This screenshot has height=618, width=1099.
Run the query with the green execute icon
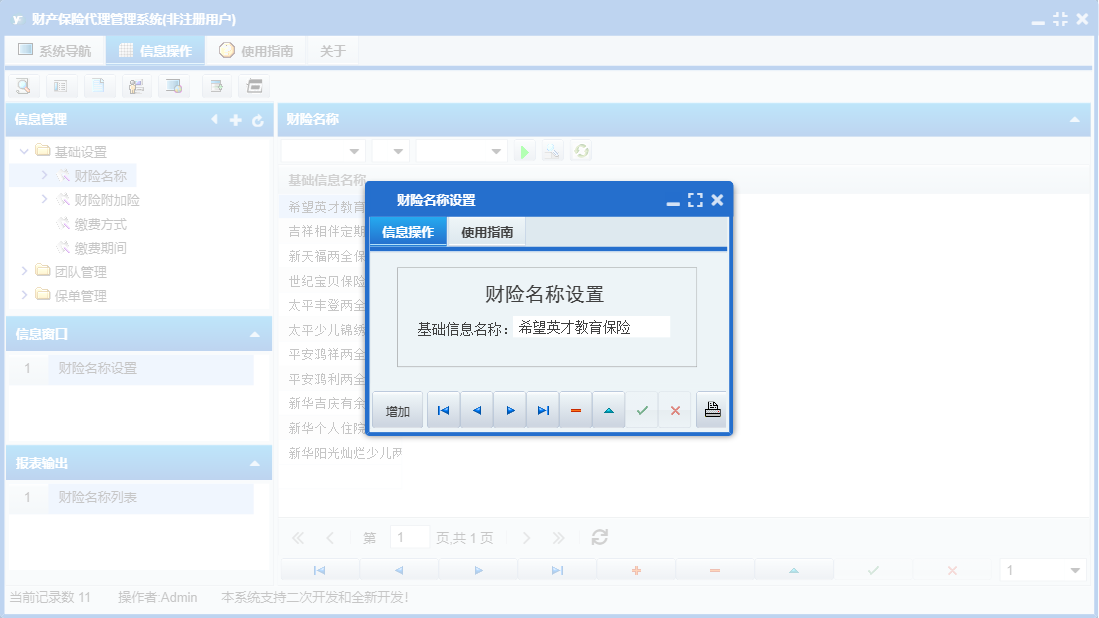[524, 150]
